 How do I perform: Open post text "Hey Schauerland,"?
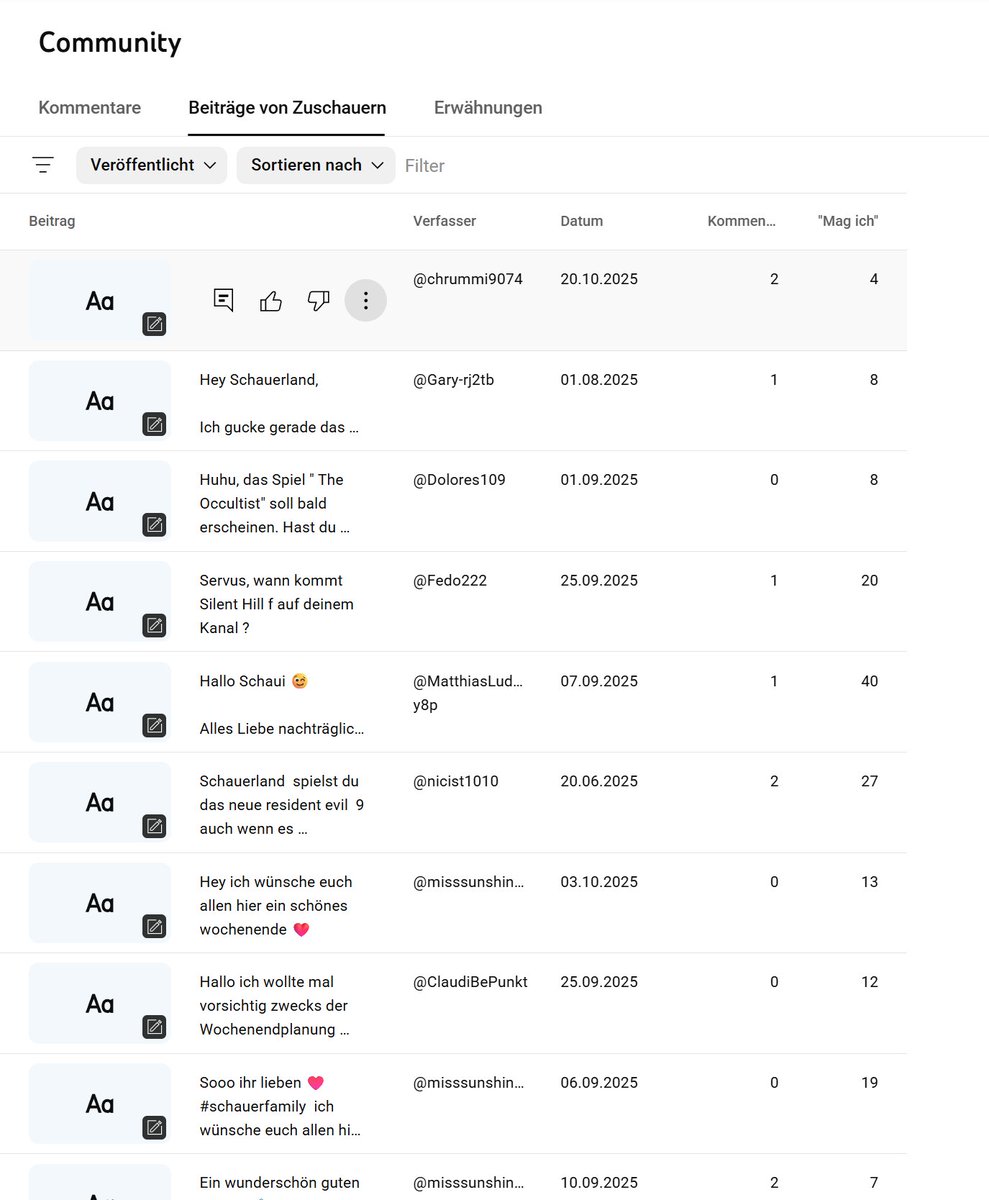point(259,380)
